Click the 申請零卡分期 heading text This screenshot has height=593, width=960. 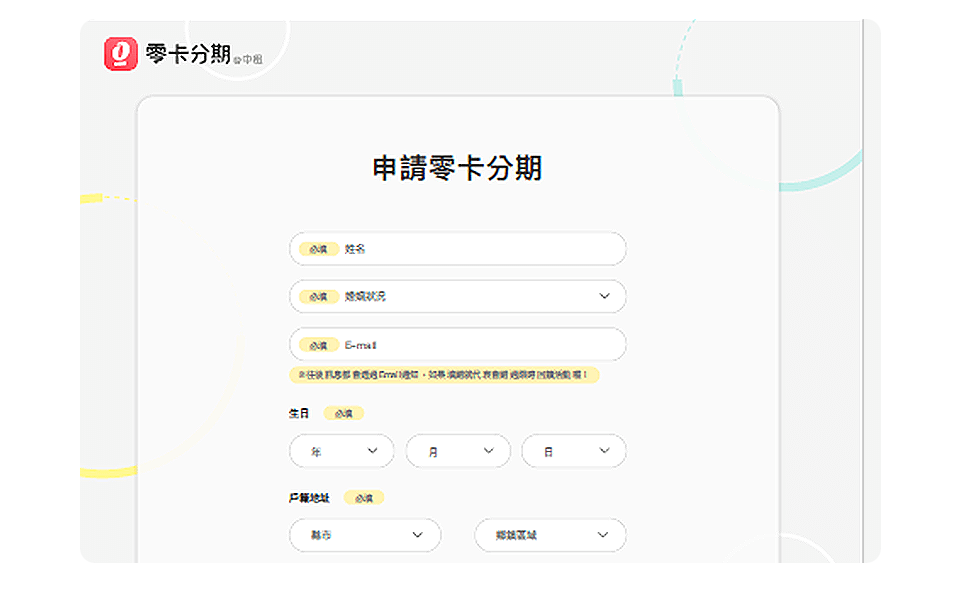point(457,168)
